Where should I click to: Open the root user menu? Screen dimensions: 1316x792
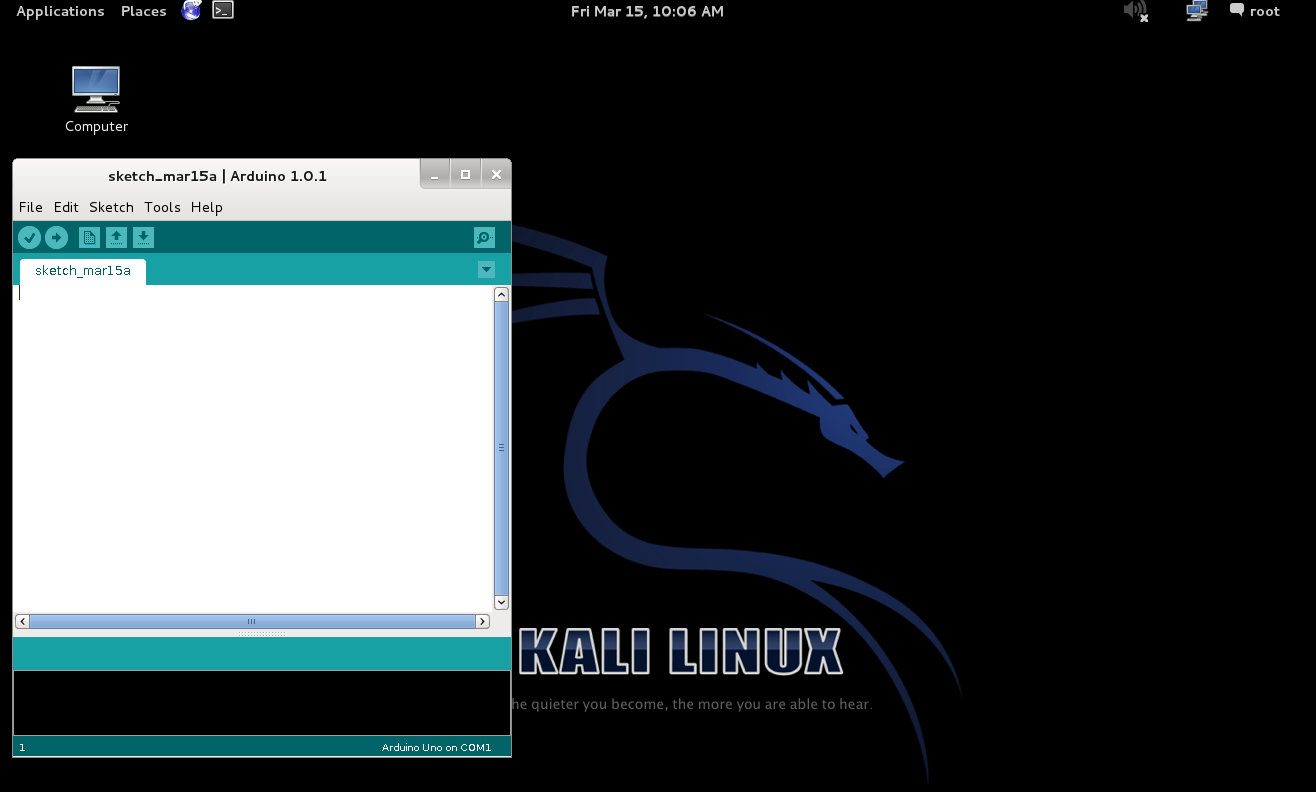point(1255,11)
